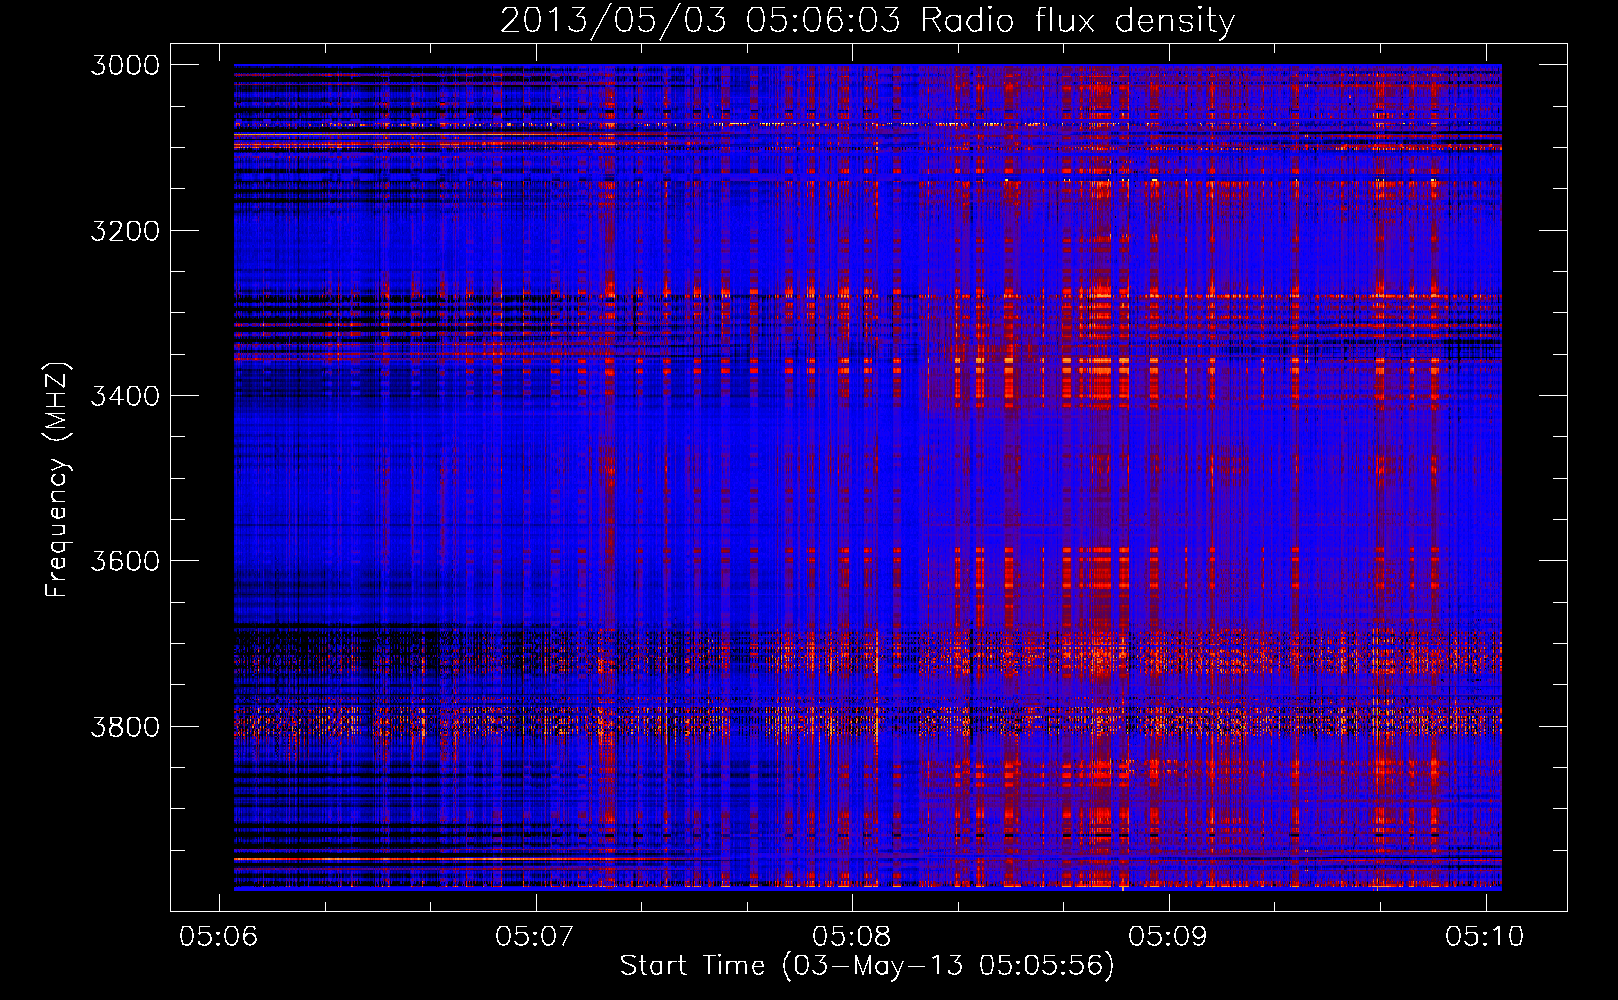Select the 3000 frequency tick label
Viewport: 1618px width, 1000px height.
coord(125,65)
